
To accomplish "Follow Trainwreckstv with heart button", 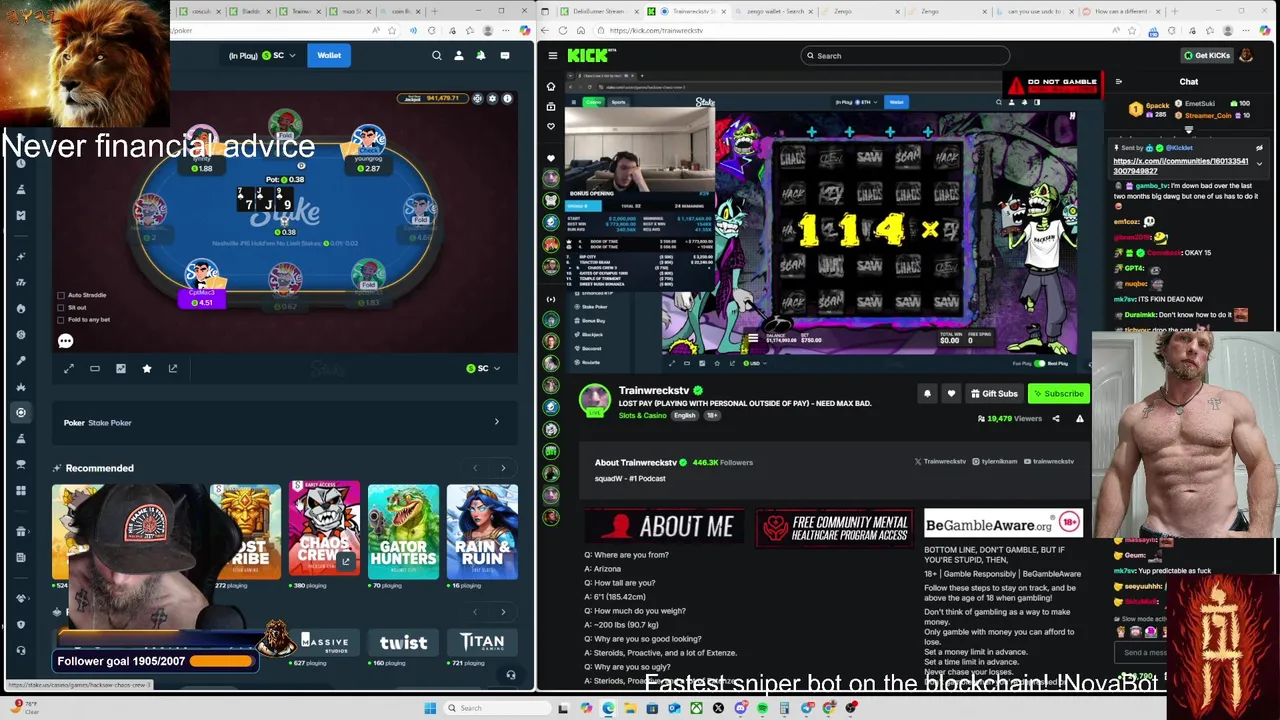I will pyautogui.click(x=951, y=394).
